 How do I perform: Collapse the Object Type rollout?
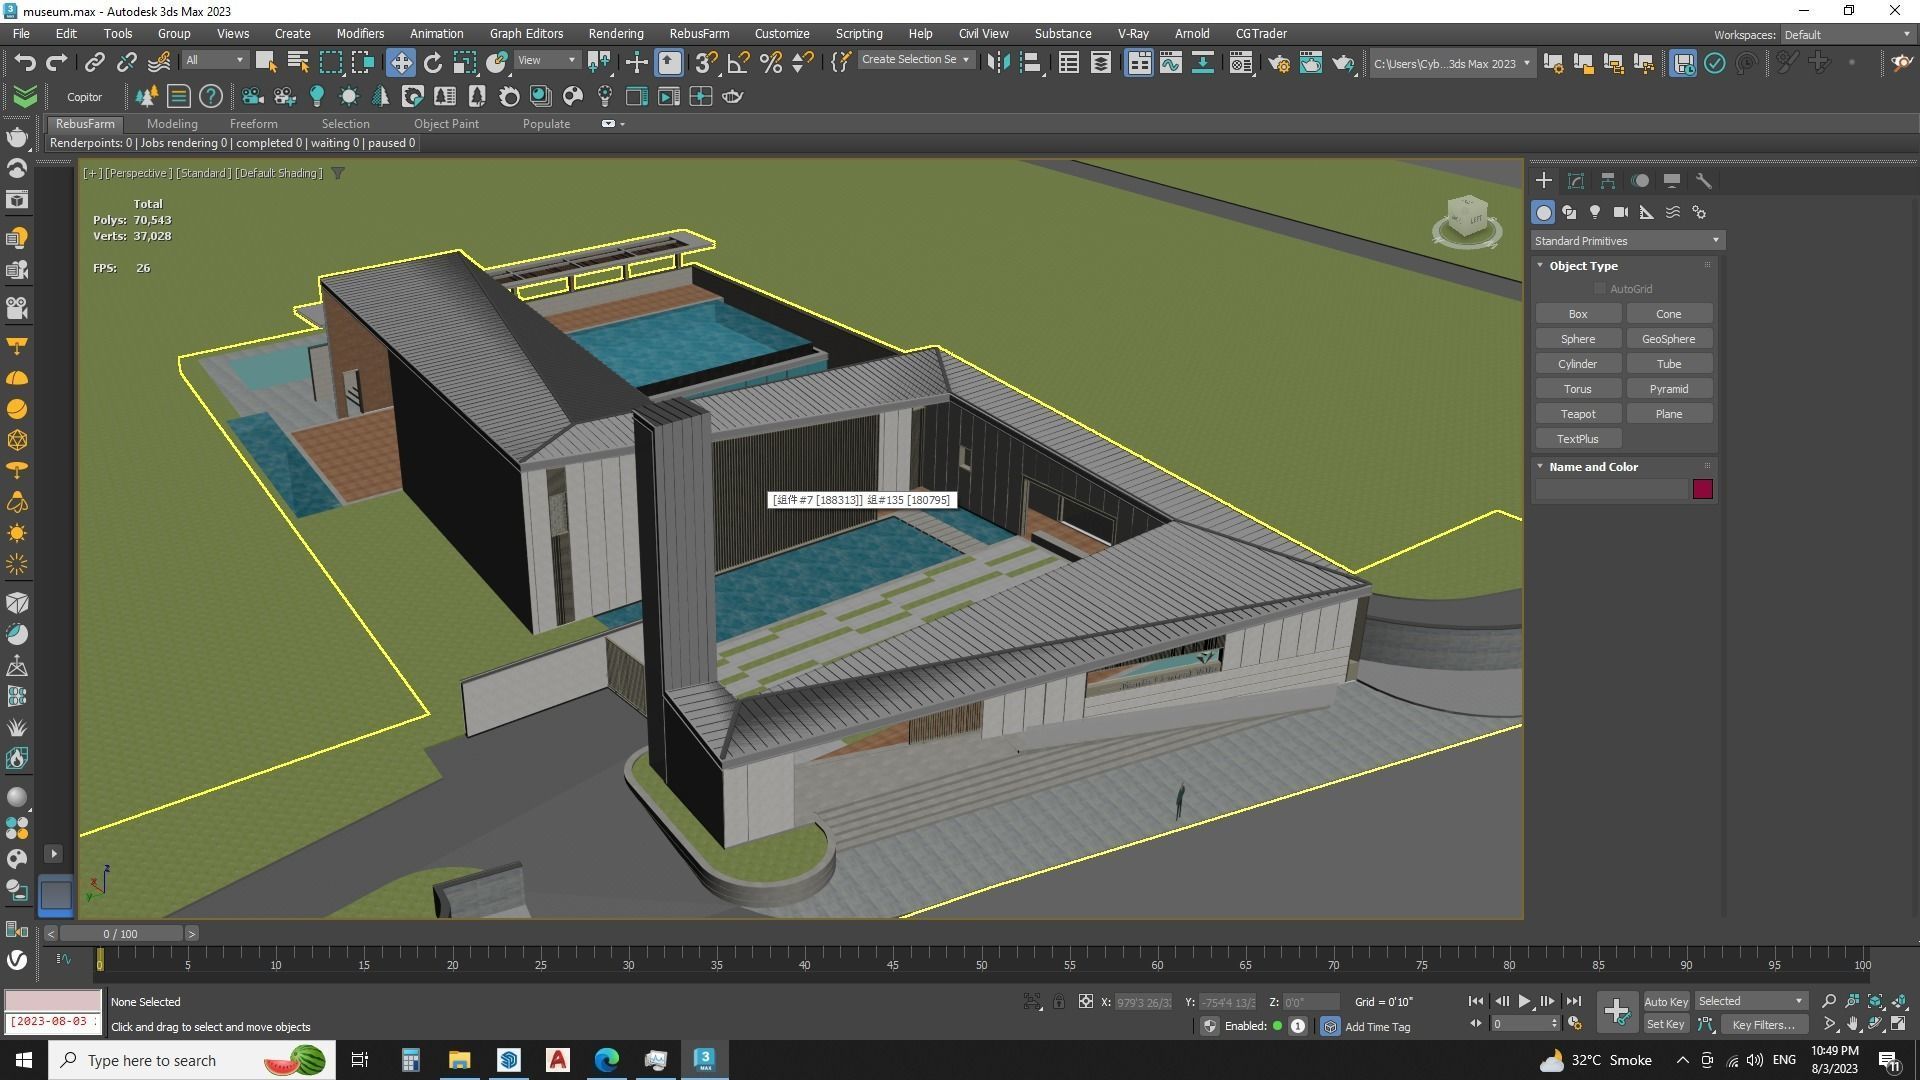(x=1540, y=266)
